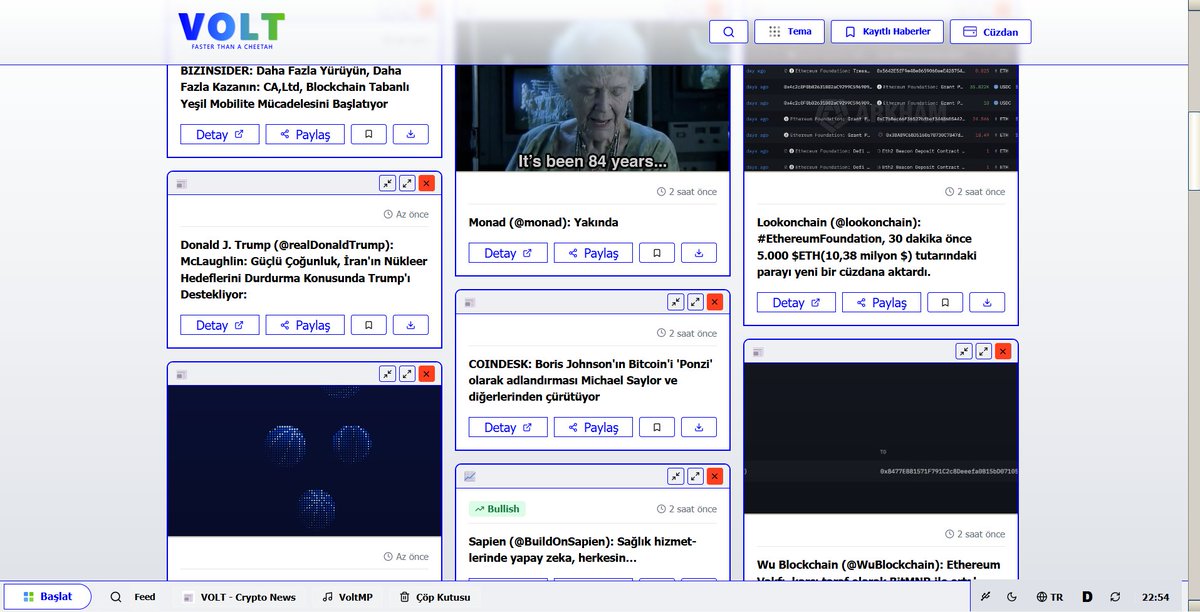Expand the COINDESK Boris Johnson card fullscreen

pos(695,302)
